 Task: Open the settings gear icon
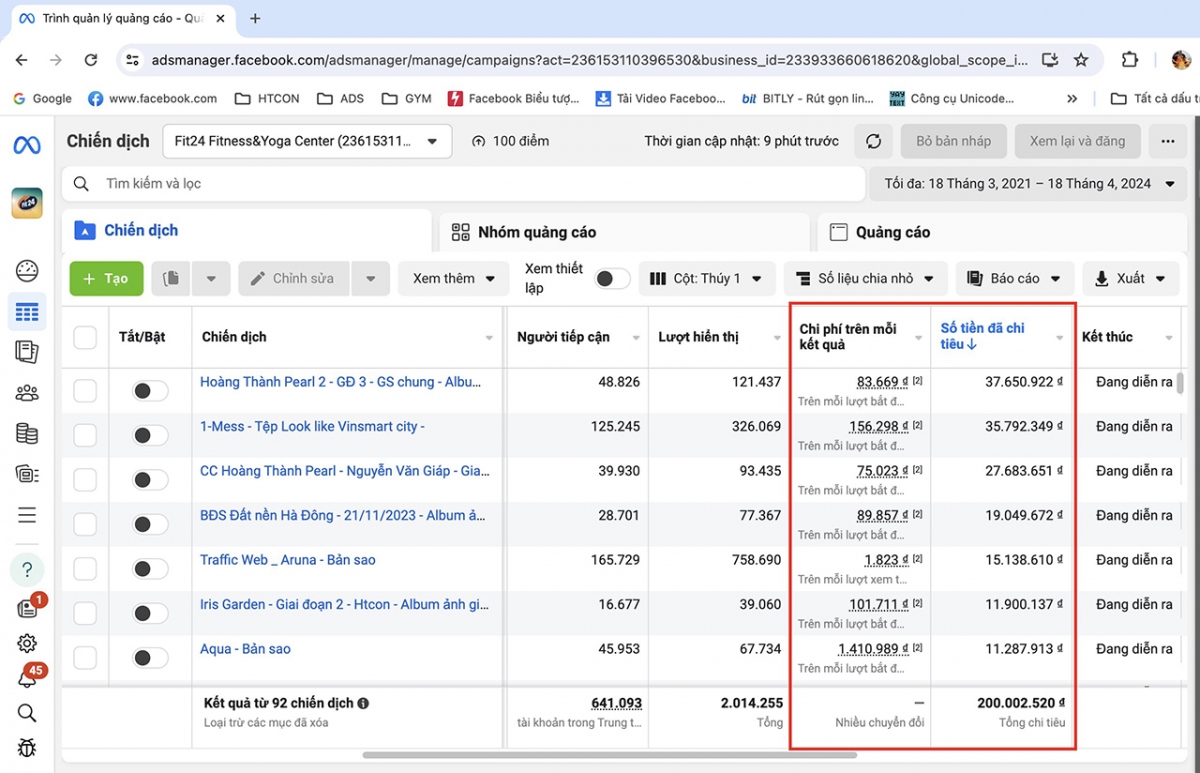click(27, 643)
